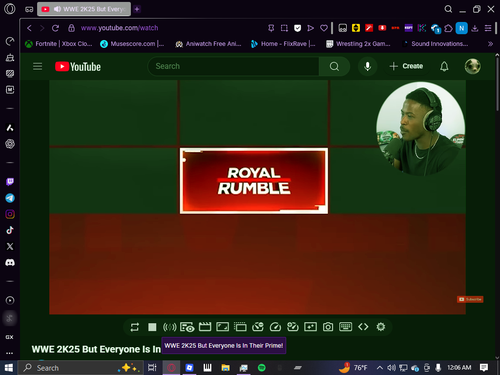Open the extensions cube icon
Viewport: 500px width, 375px height.
pyautogui.click(x=449, y=28)
